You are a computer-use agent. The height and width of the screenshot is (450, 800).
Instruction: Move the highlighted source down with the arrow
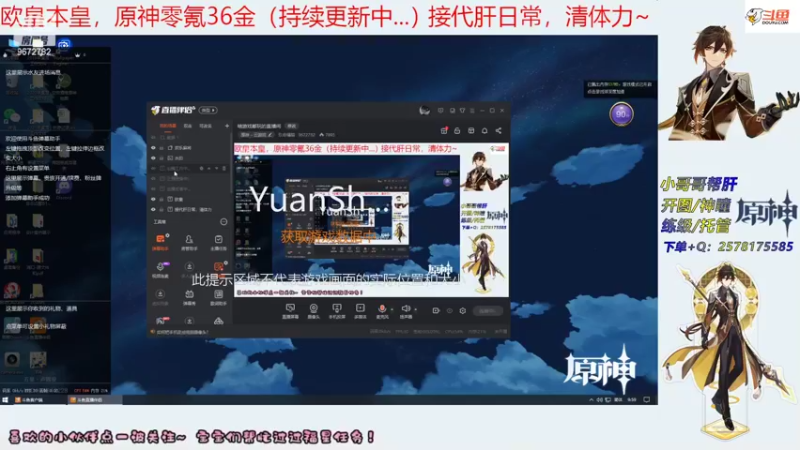216,168
